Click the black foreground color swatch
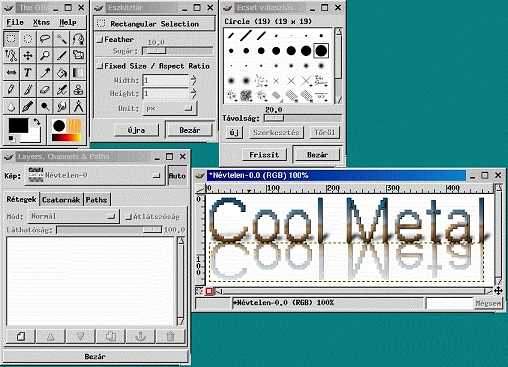 pyautogui.click(x=18, y=125)
